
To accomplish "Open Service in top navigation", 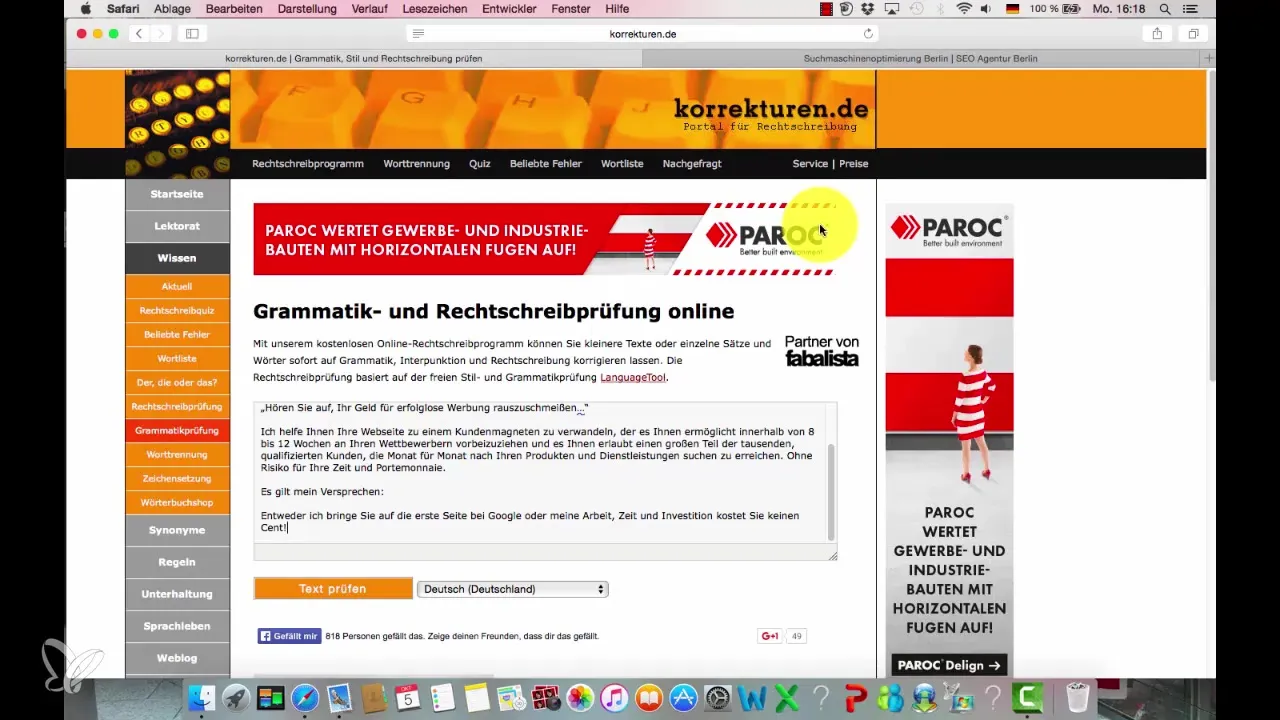I will coord(810,163).
